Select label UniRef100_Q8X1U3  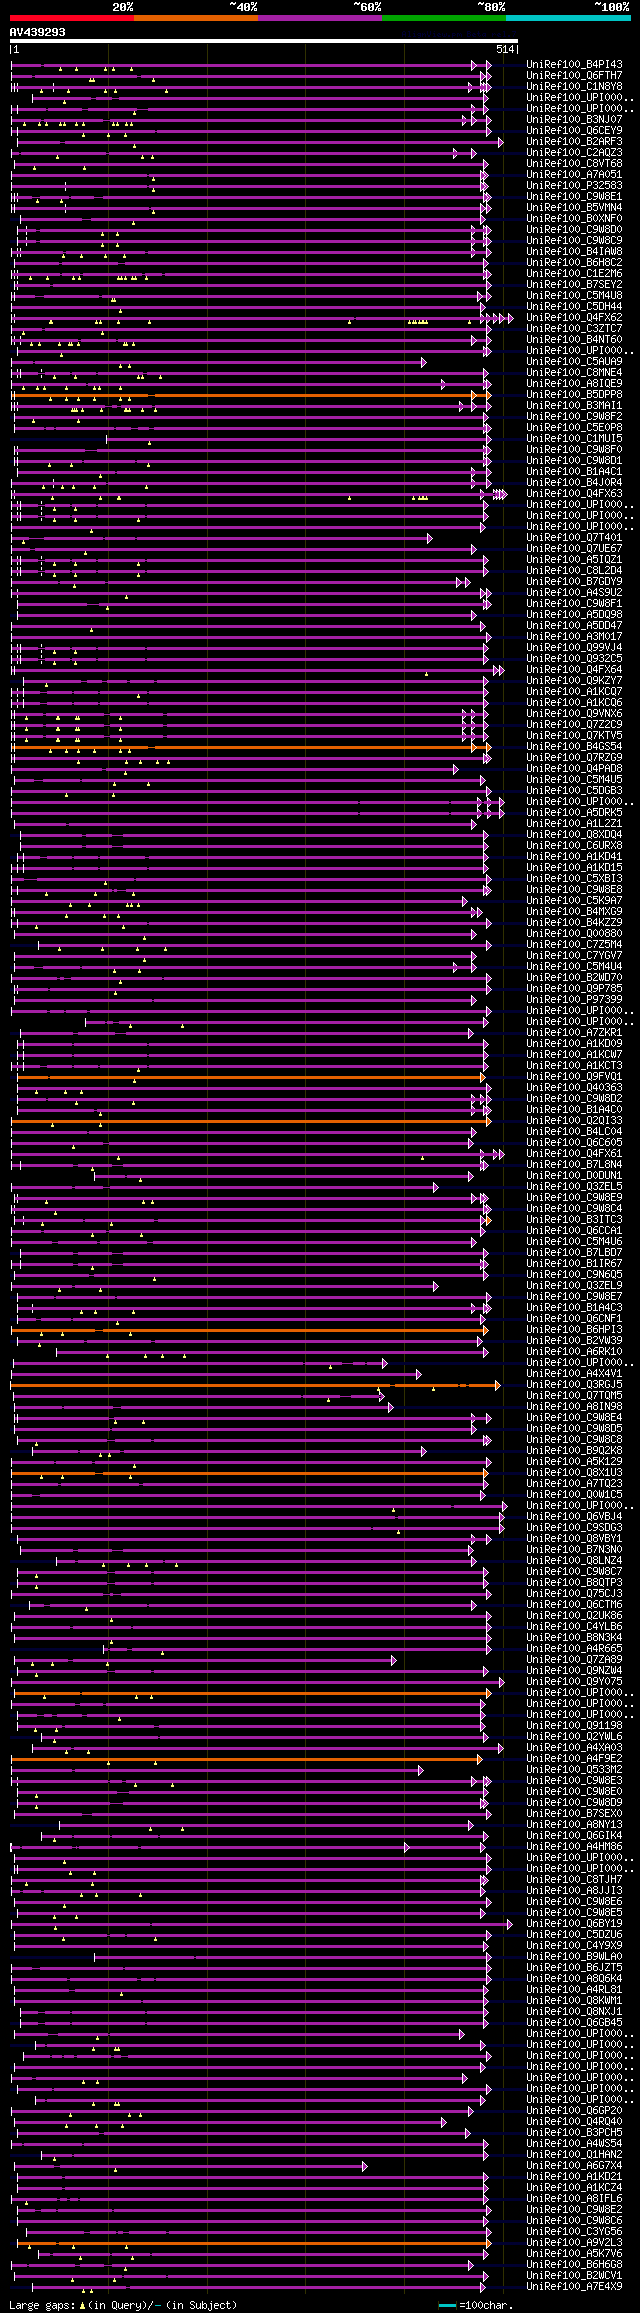pyautogui.click(x=574, y=1472)
